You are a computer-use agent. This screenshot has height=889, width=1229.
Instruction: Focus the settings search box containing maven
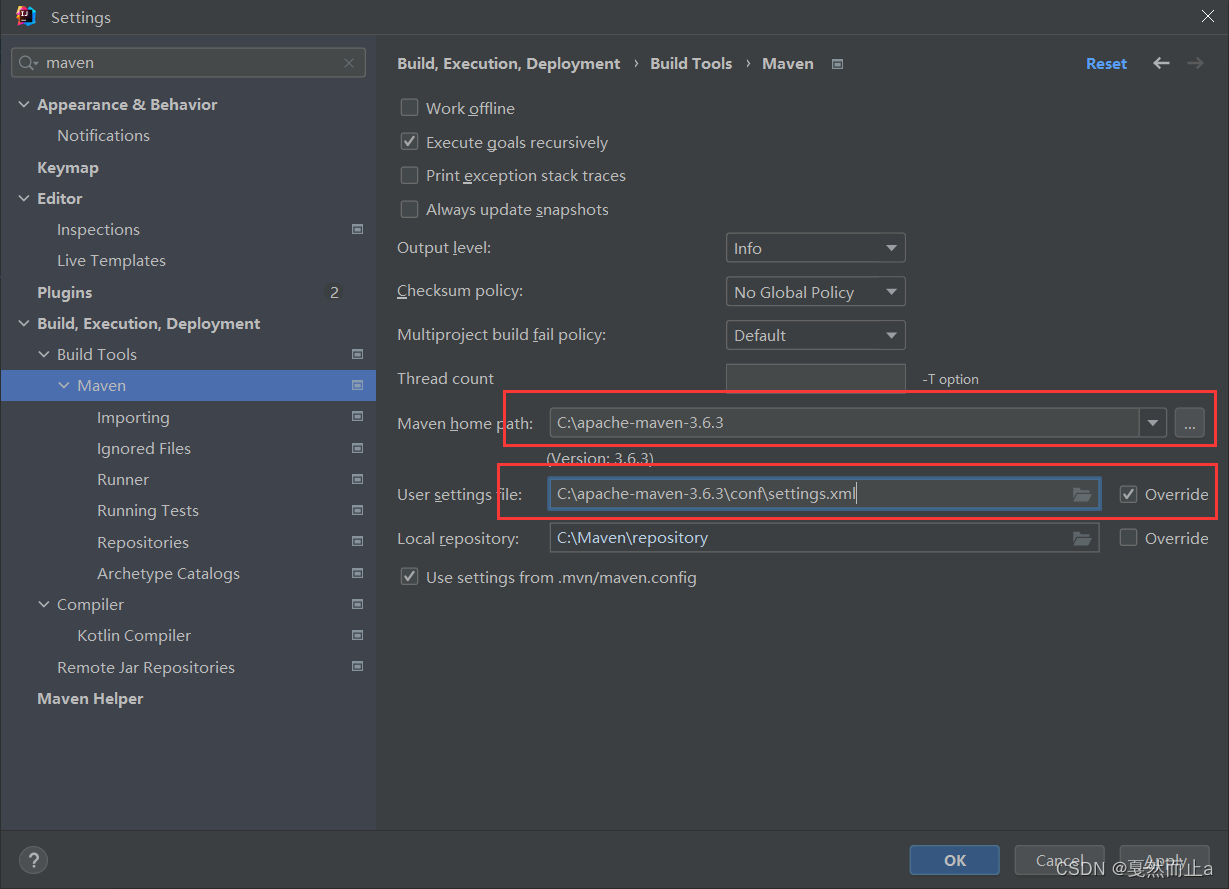[x=188, y=63]
